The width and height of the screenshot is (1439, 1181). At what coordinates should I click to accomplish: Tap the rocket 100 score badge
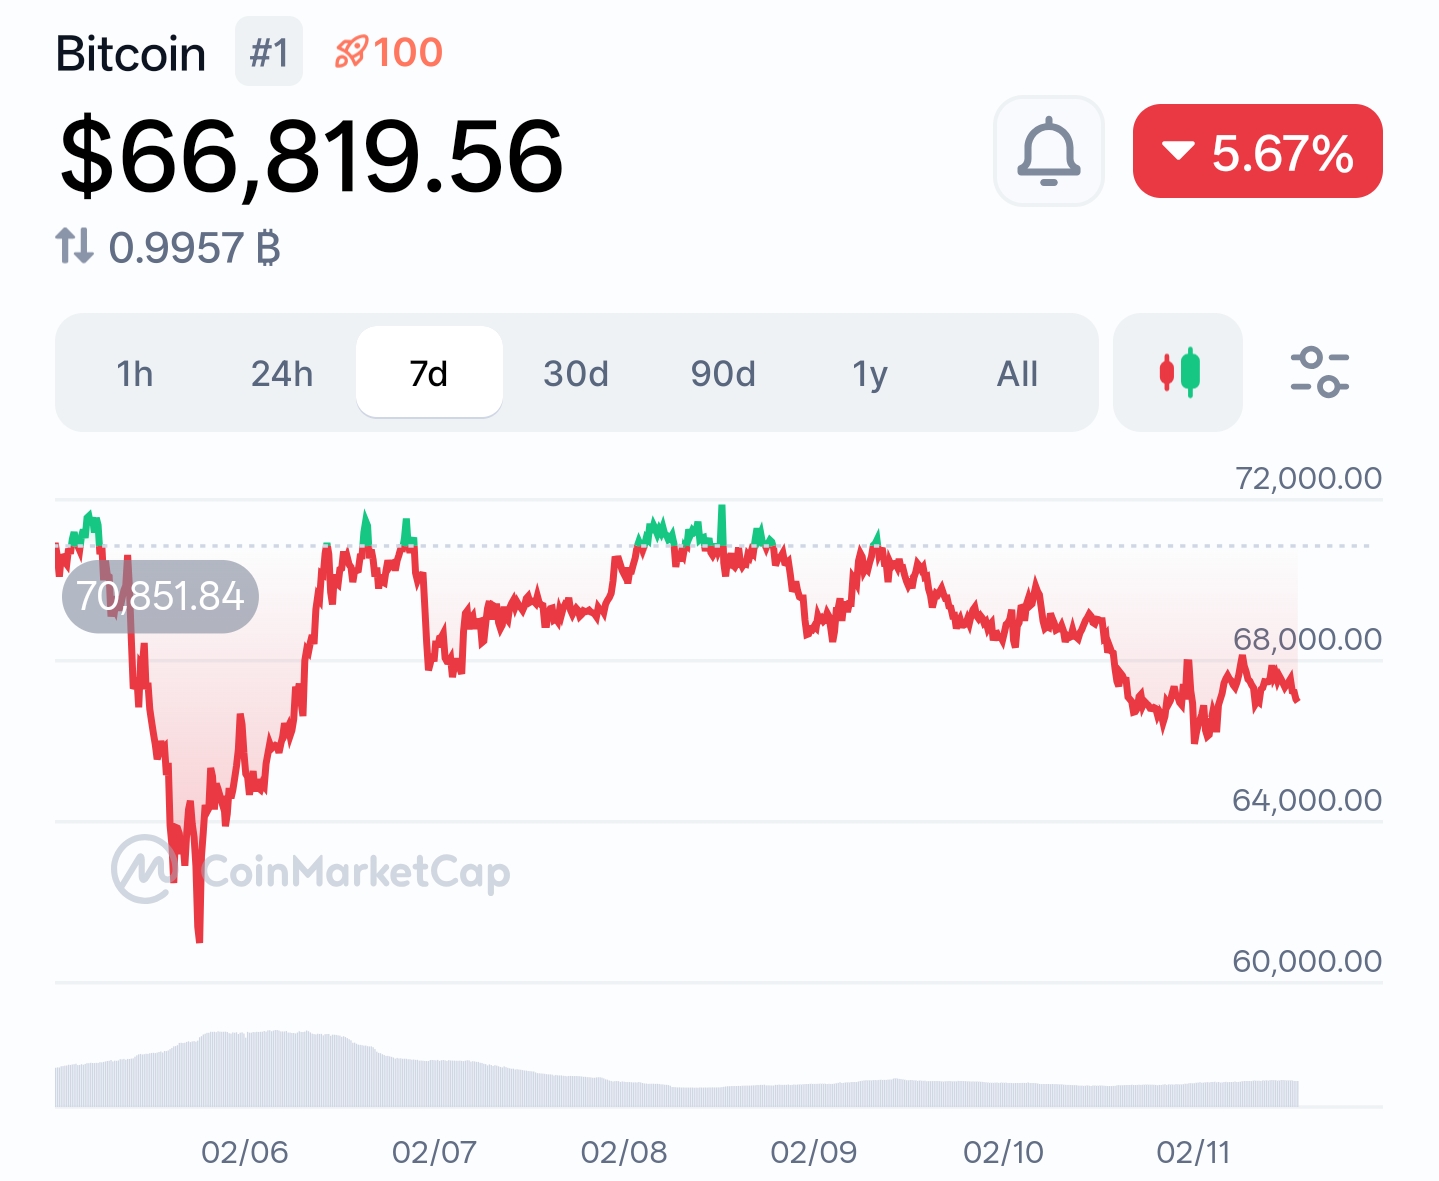coord(389,52)
